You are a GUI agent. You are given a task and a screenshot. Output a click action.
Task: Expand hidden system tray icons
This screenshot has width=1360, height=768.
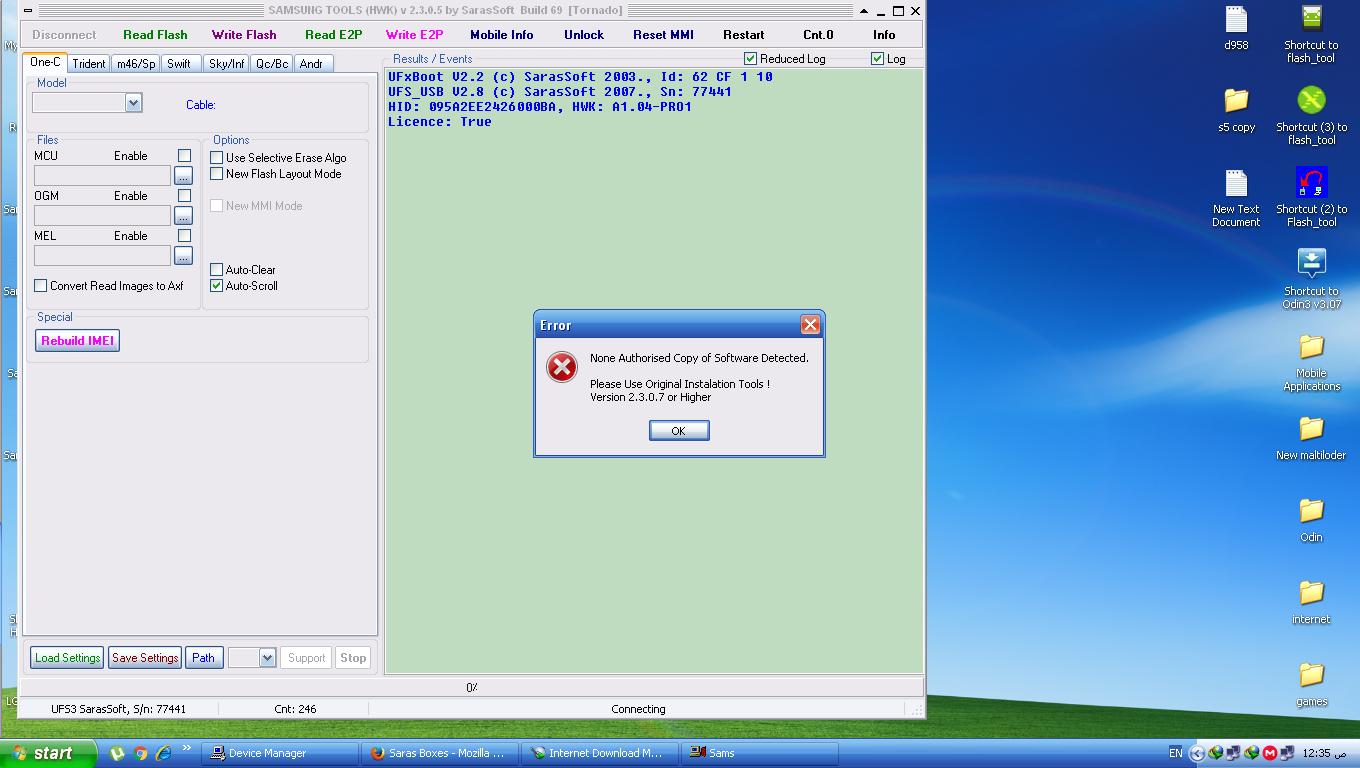[1197, 753]
